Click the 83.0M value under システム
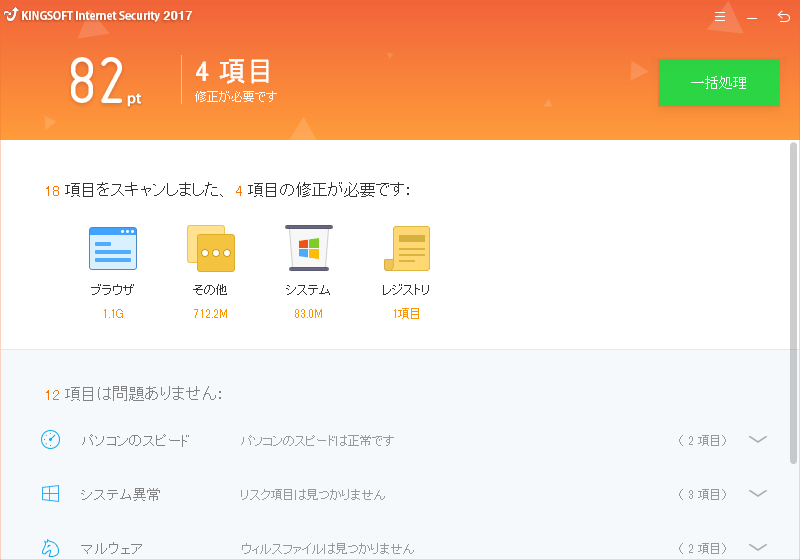Screen dimensions: 800x560 [308, 314]
